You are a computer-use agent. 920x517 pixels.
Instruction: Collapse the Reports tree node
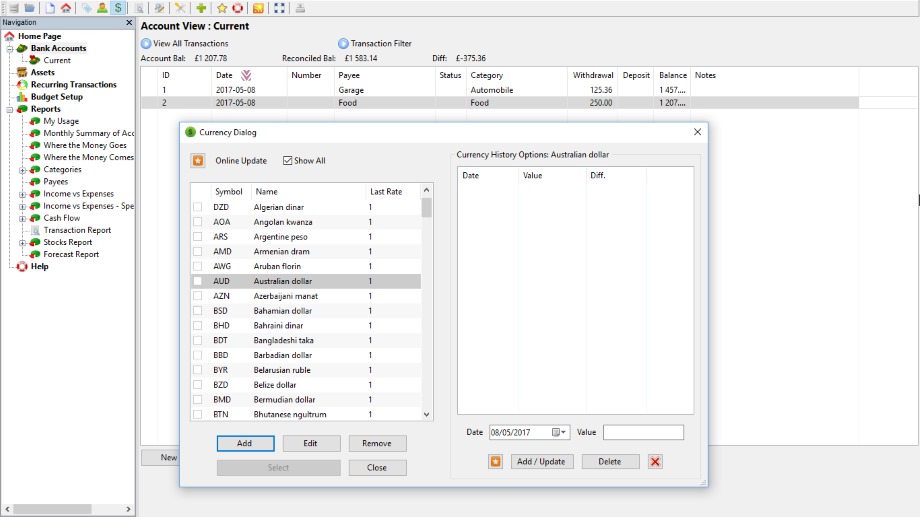point(10,109)
